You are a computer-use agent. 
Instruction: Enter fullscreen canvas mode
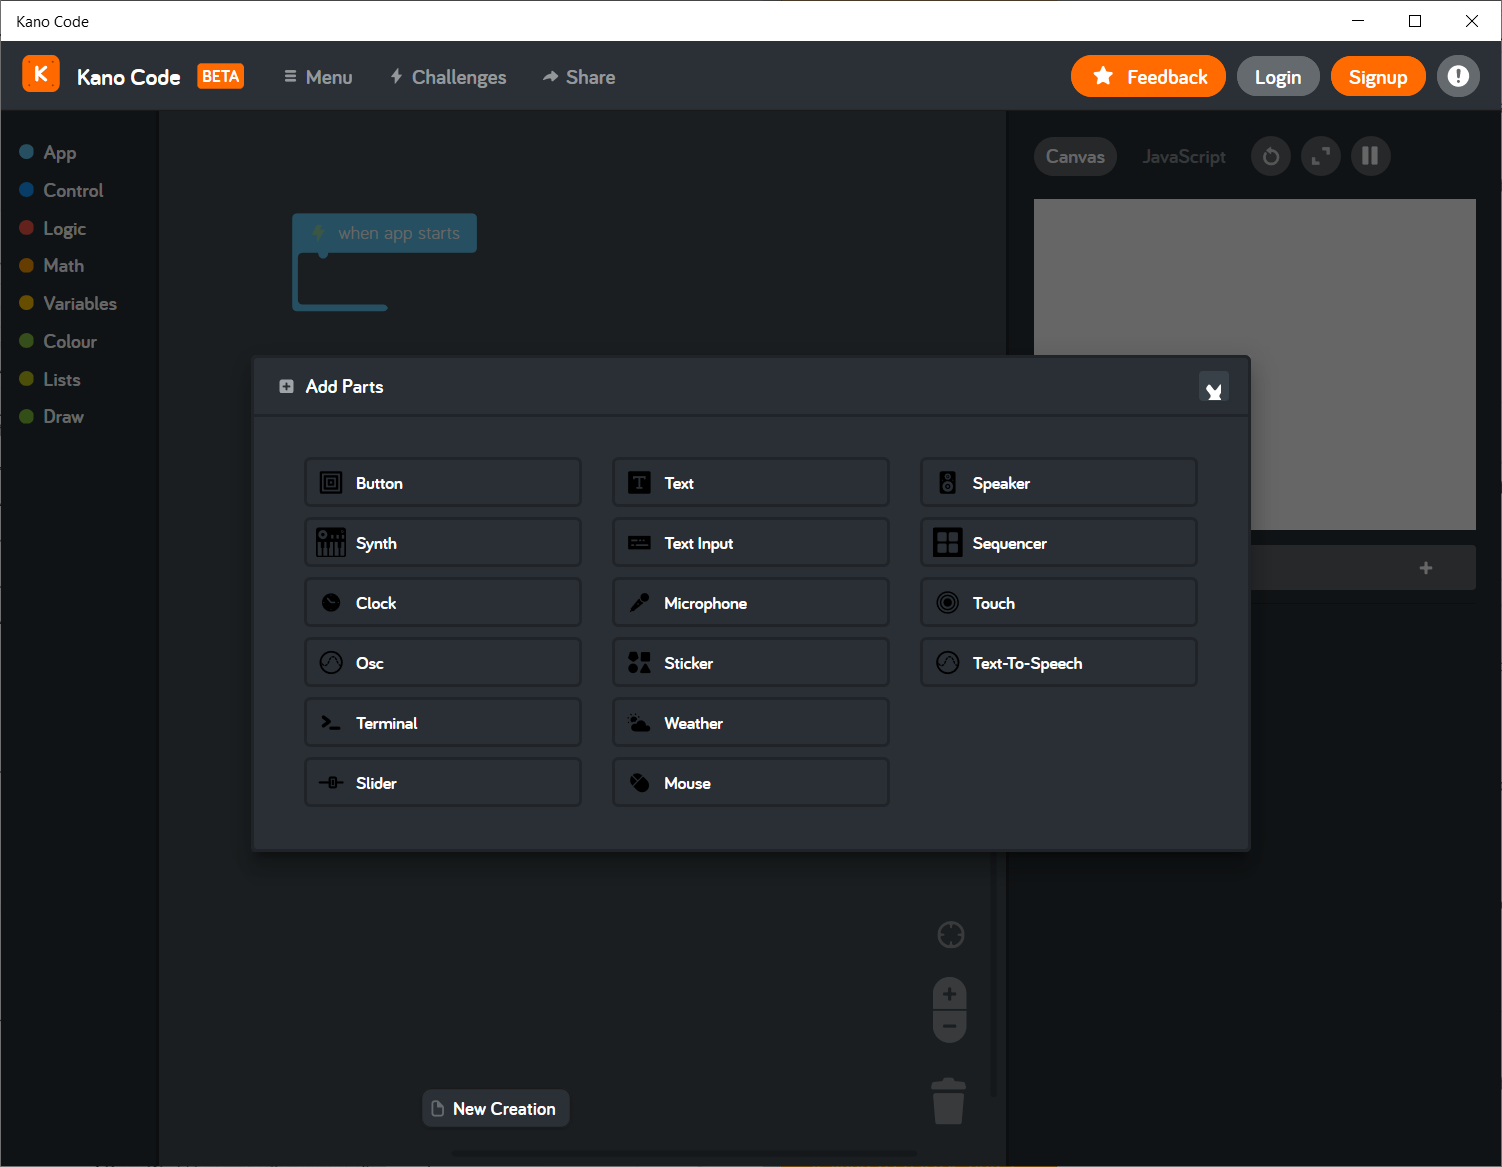1320,156
